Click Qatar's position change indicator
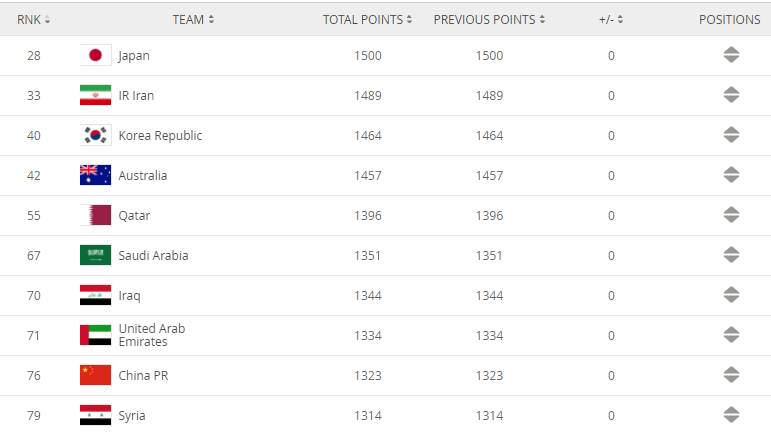771x433 pixels. click(731, 216)
